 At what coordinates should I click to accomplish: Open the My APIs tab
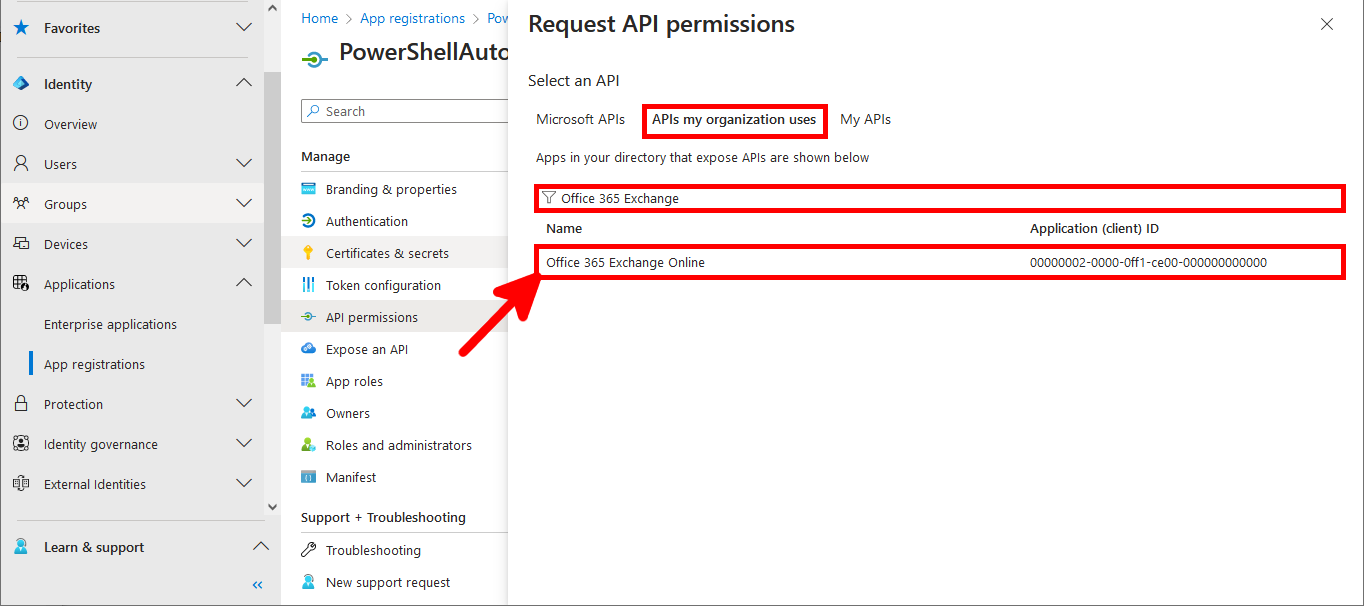pyautogui.click(x=864, y=119)
